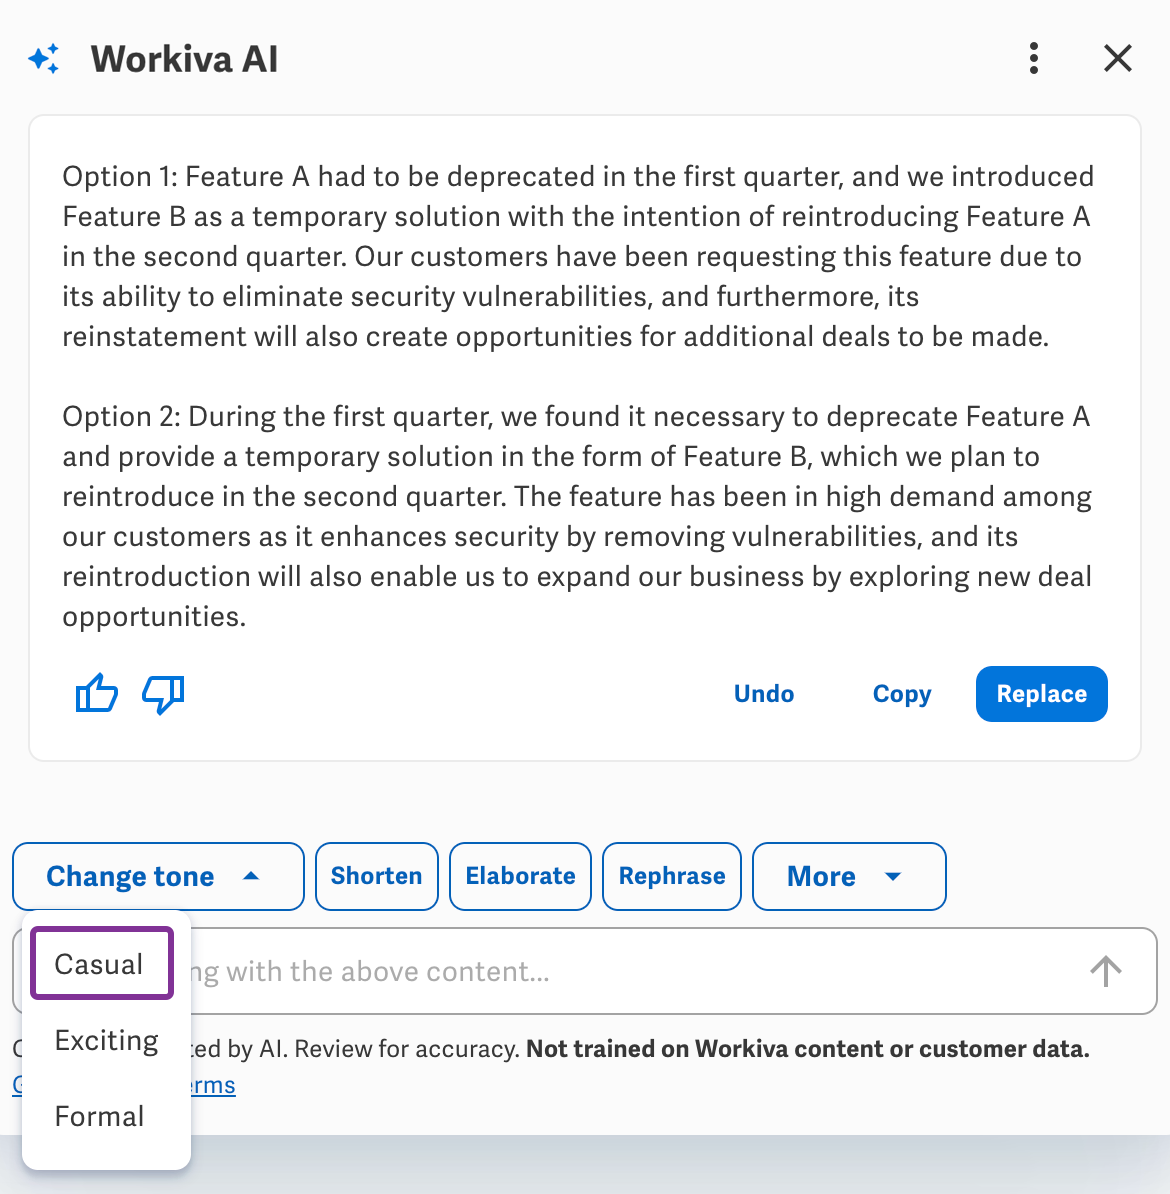
Task: Select the Casual tone option
Action: click(x=100, y=964)
